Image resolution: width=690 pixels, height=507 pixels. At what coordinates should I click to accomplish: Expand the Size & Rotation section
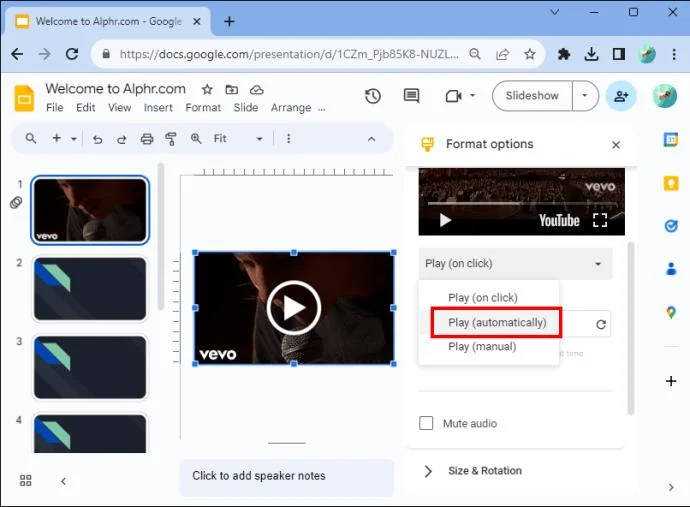484,471
